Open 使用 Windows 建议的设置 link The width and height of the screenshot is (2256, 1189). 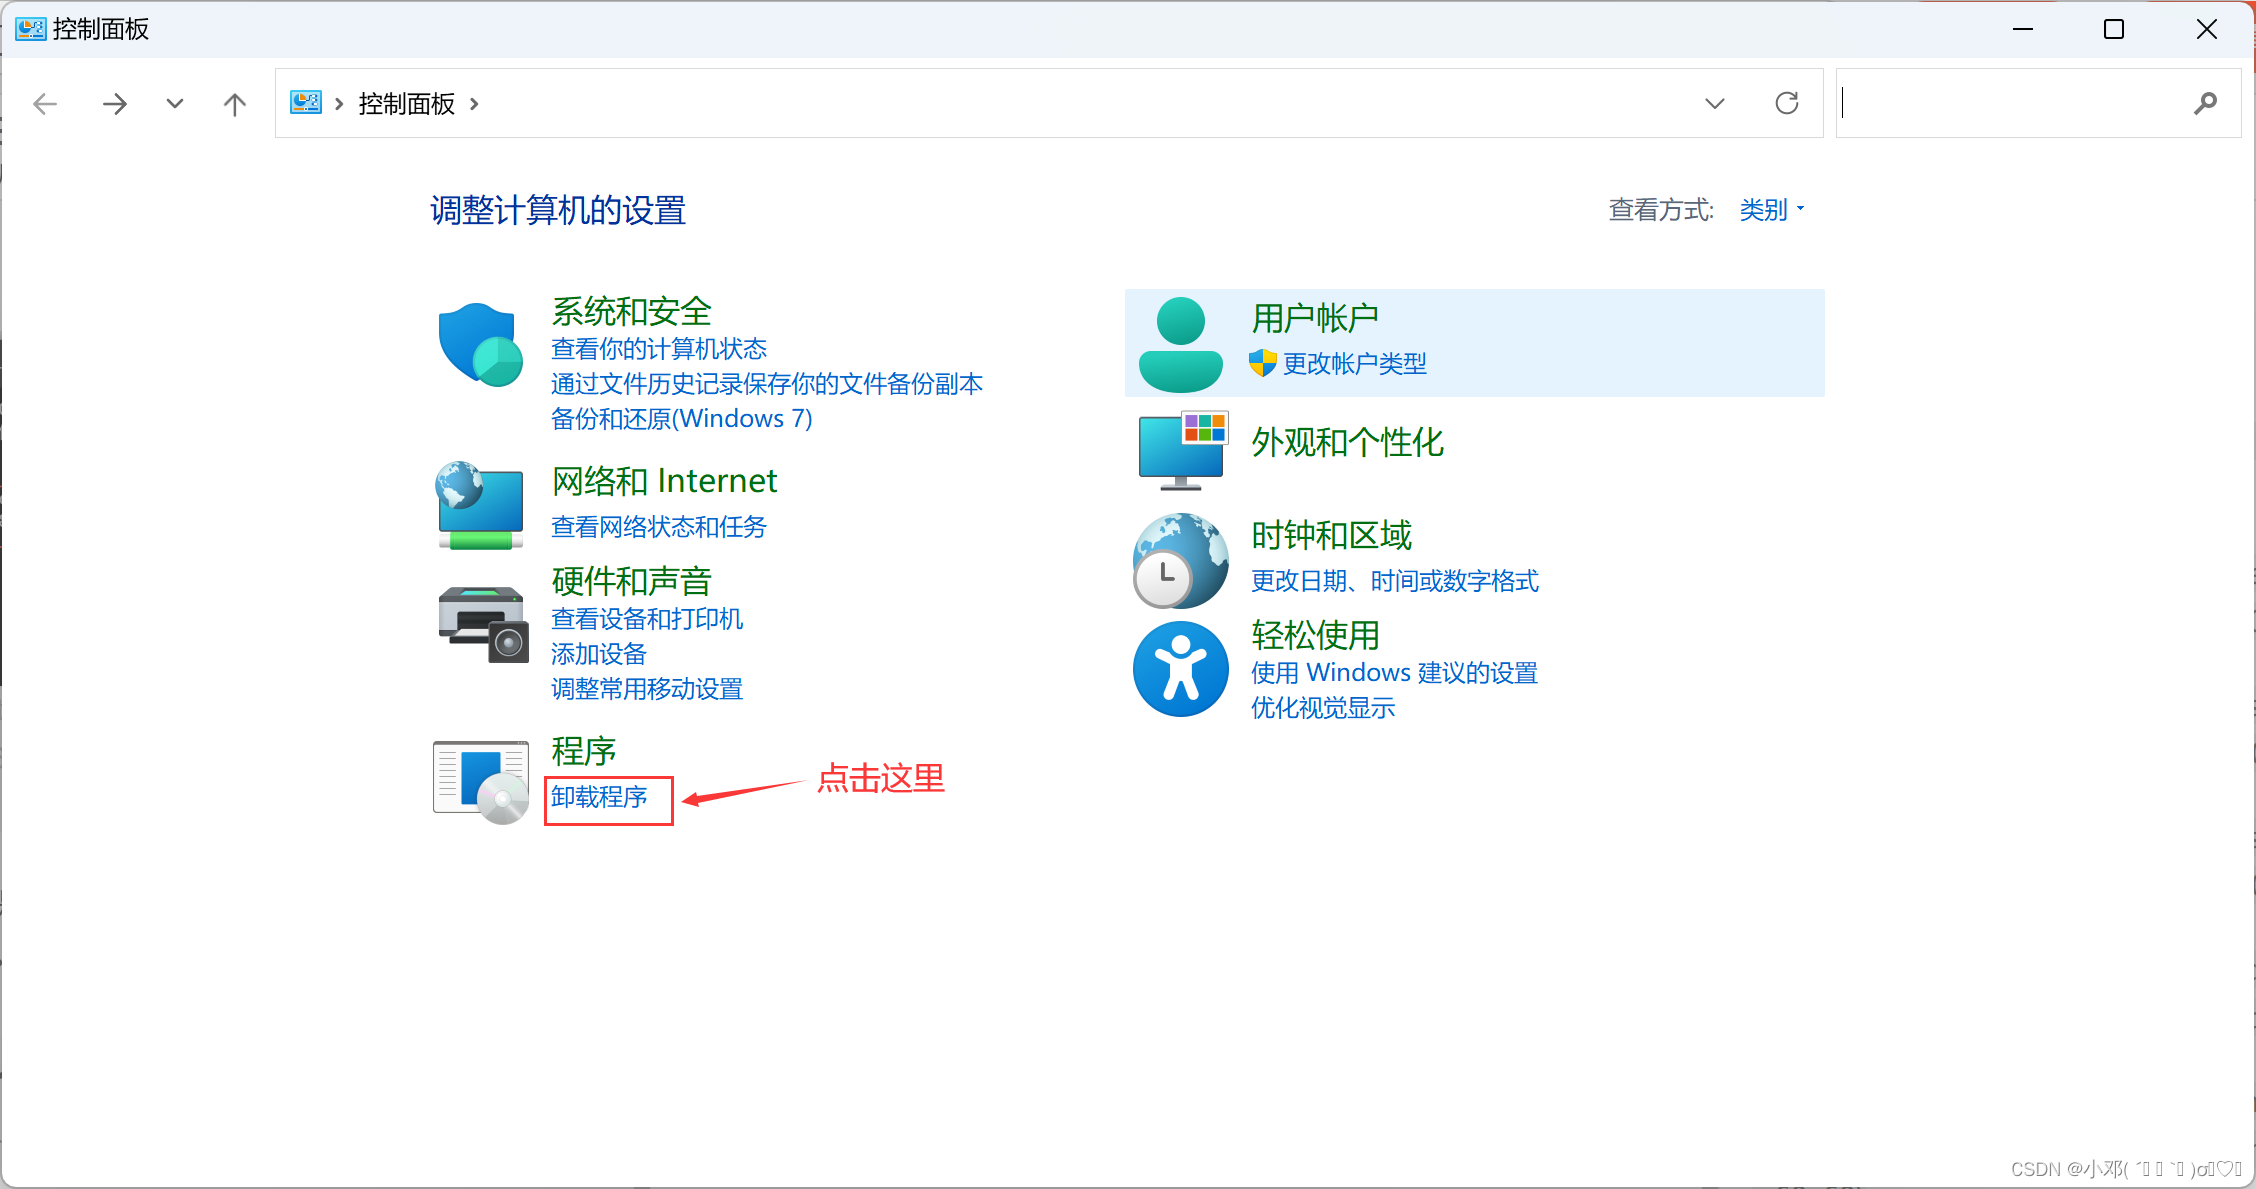[x=1394, y=672]
